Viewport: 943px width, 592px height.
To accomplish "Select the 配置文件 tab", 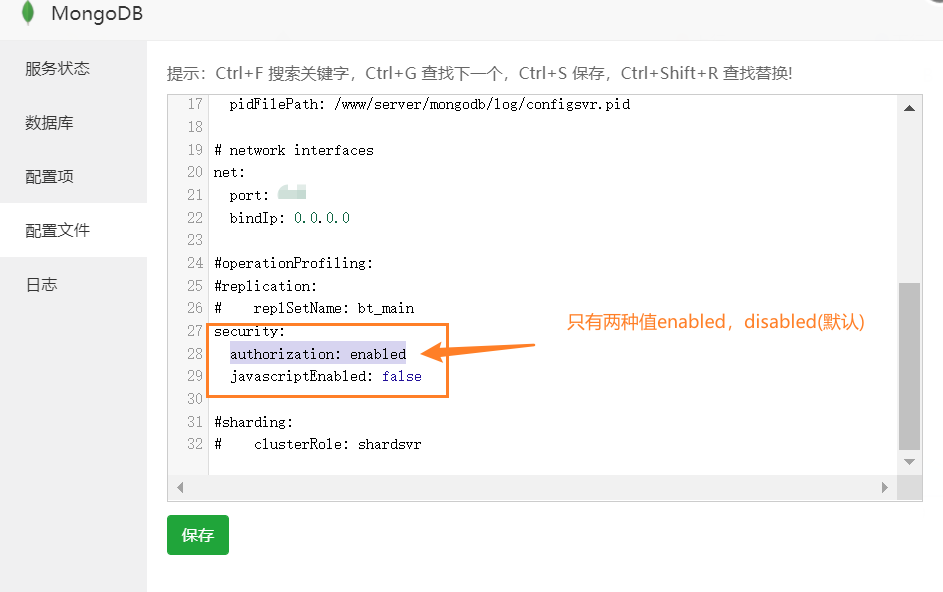I will 57,230.
